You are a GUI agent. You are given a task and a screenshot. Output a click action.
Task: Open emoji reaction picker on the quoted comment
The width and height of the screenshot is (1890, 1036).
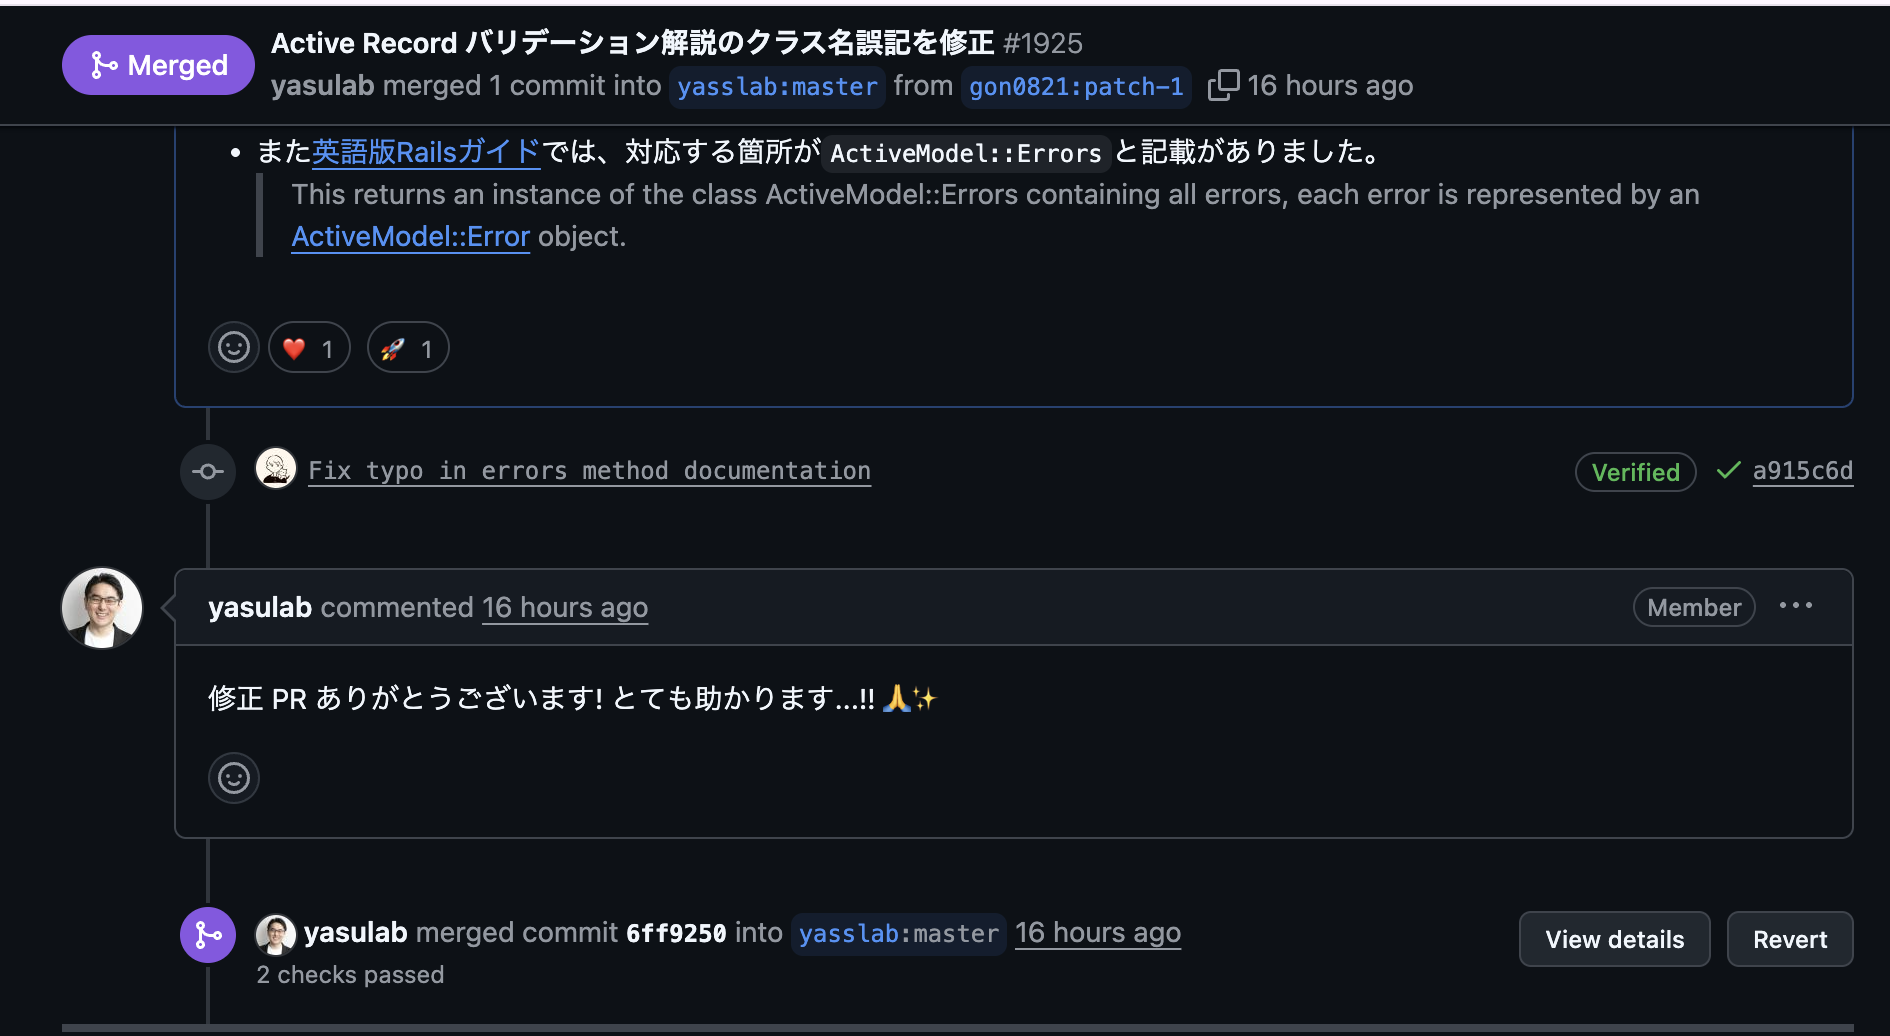point(233,347)
